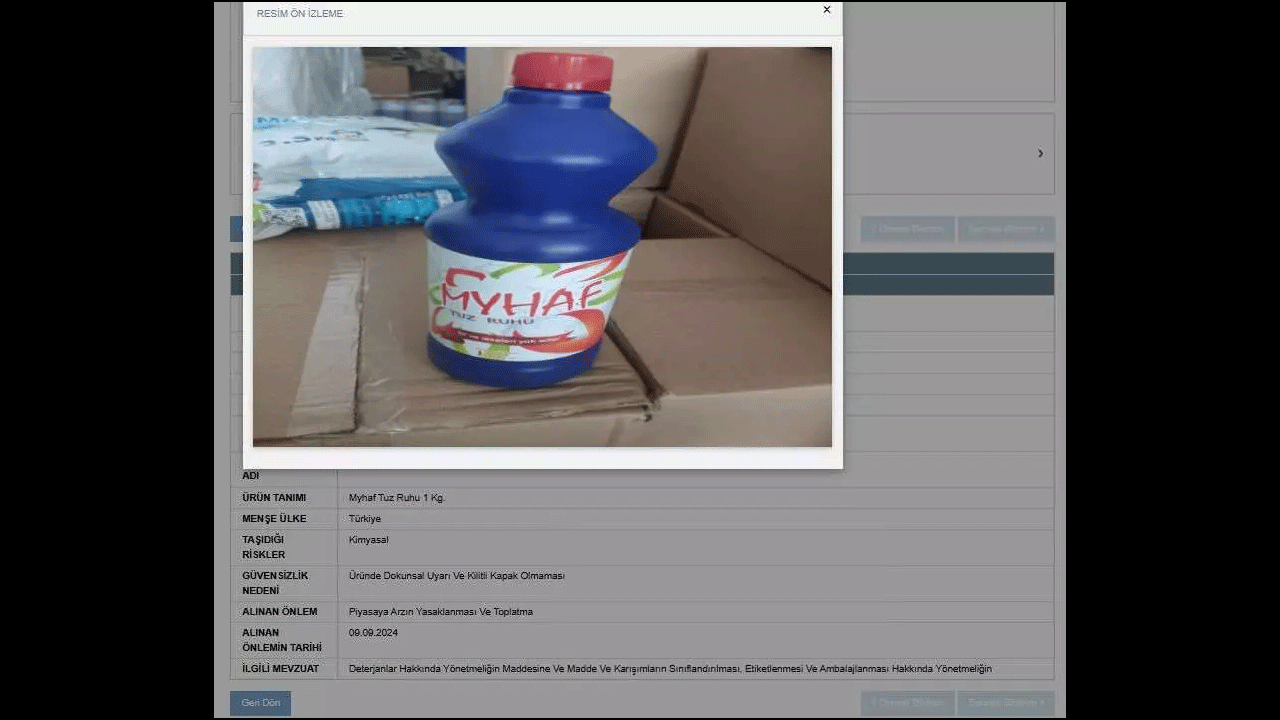Close the Resim Ön İzleme preview dialog
The height and width of the screenshot is (720, 1280).
(x=826, y=10)
